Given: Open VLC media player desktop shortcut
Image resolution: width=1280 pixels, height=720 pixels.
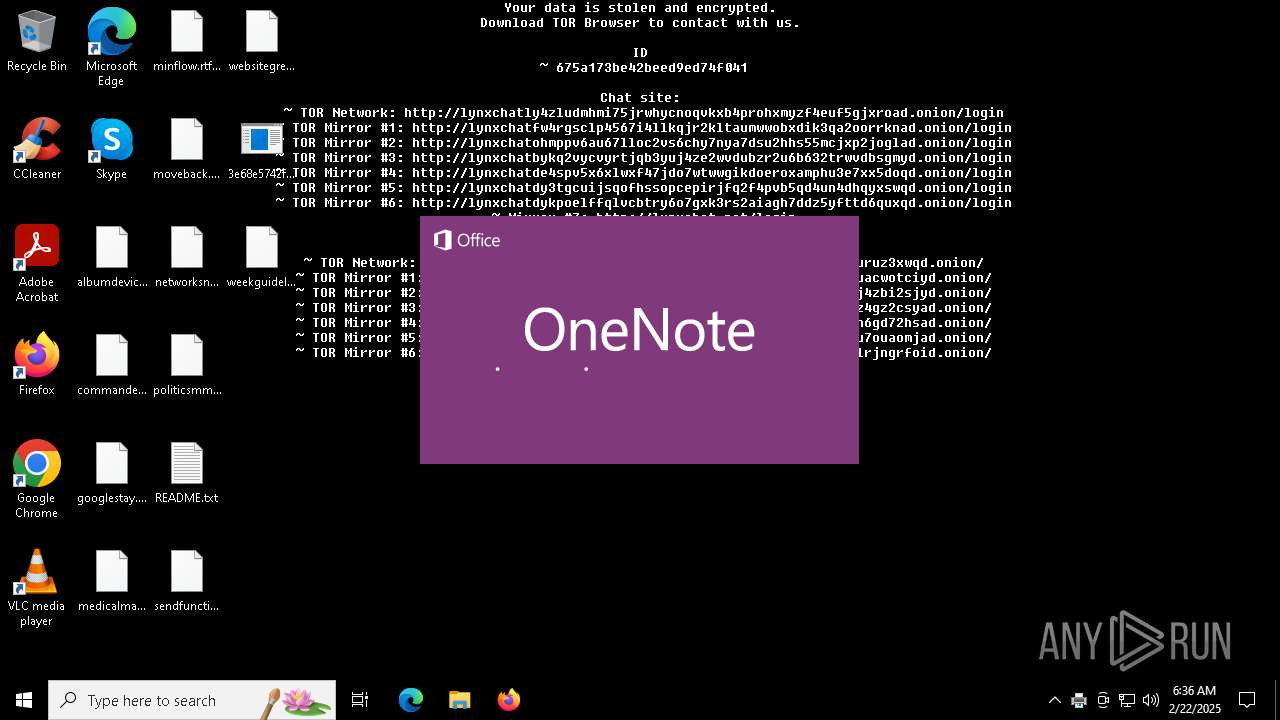Looking at the screenshot, I should 37,588.
